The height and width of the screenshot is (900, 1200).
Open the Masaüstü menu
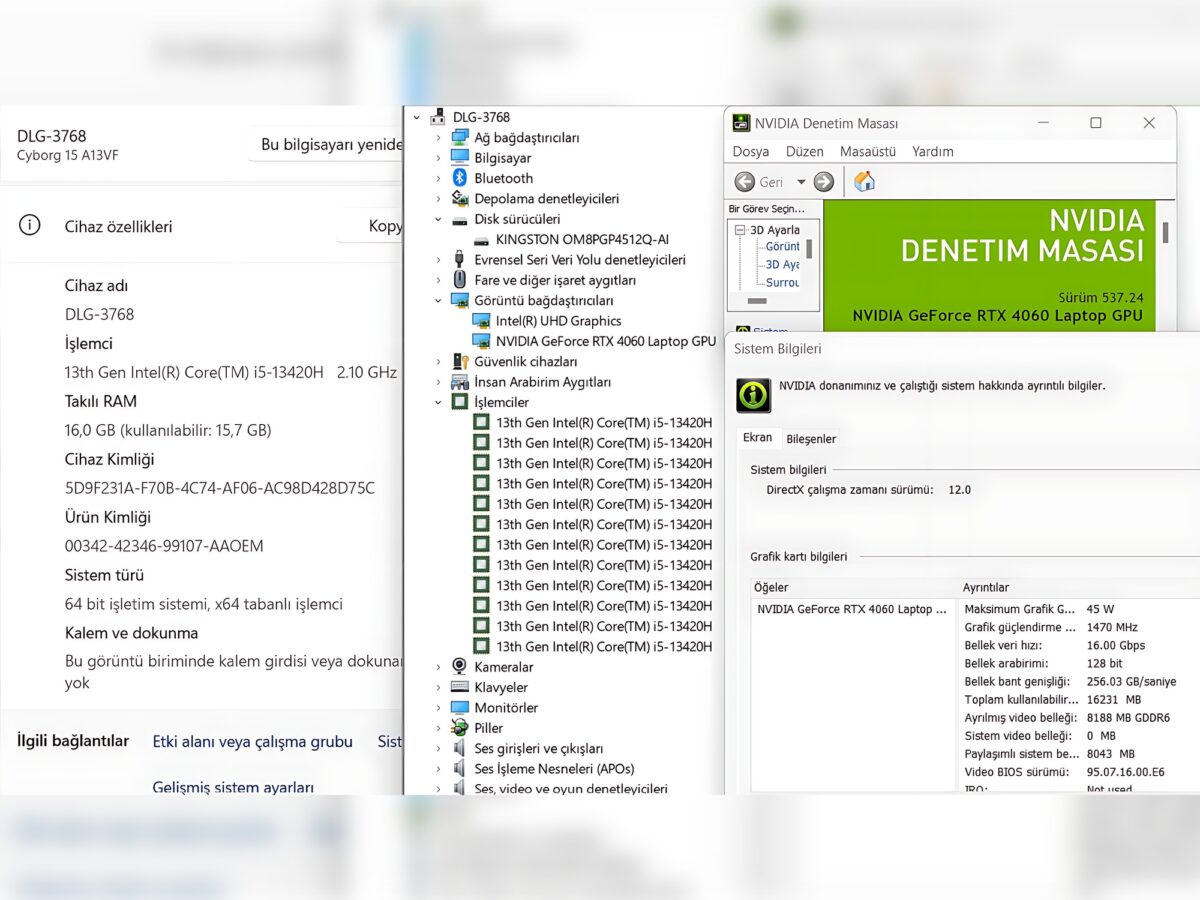pos(868,152)
